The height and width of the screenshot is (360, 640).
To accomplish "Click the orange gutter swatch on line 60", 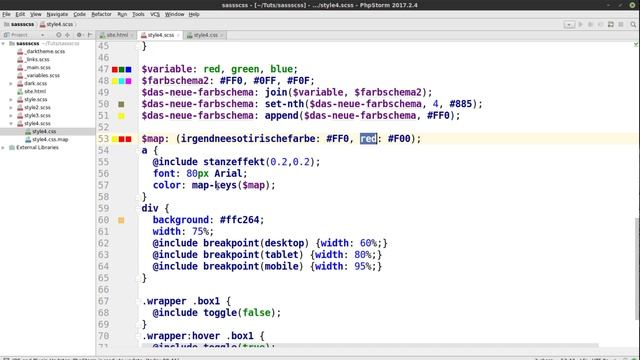I will [x=121, y=220].
